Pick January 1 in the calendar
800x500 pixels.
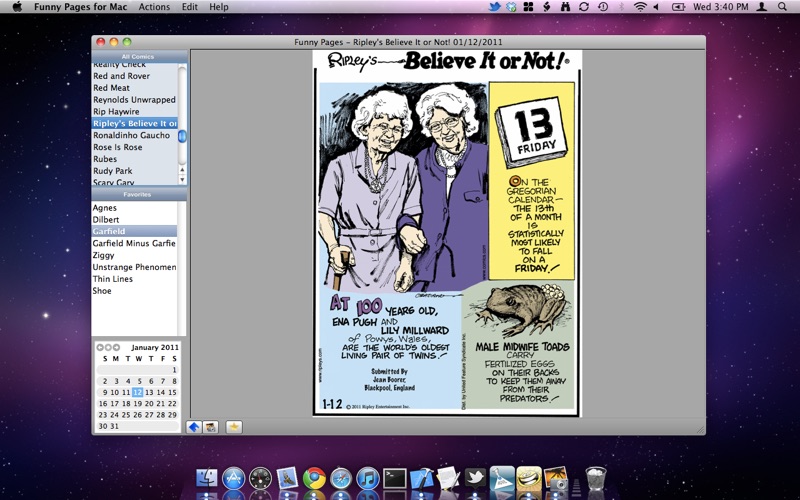click(x=174, y=370)
